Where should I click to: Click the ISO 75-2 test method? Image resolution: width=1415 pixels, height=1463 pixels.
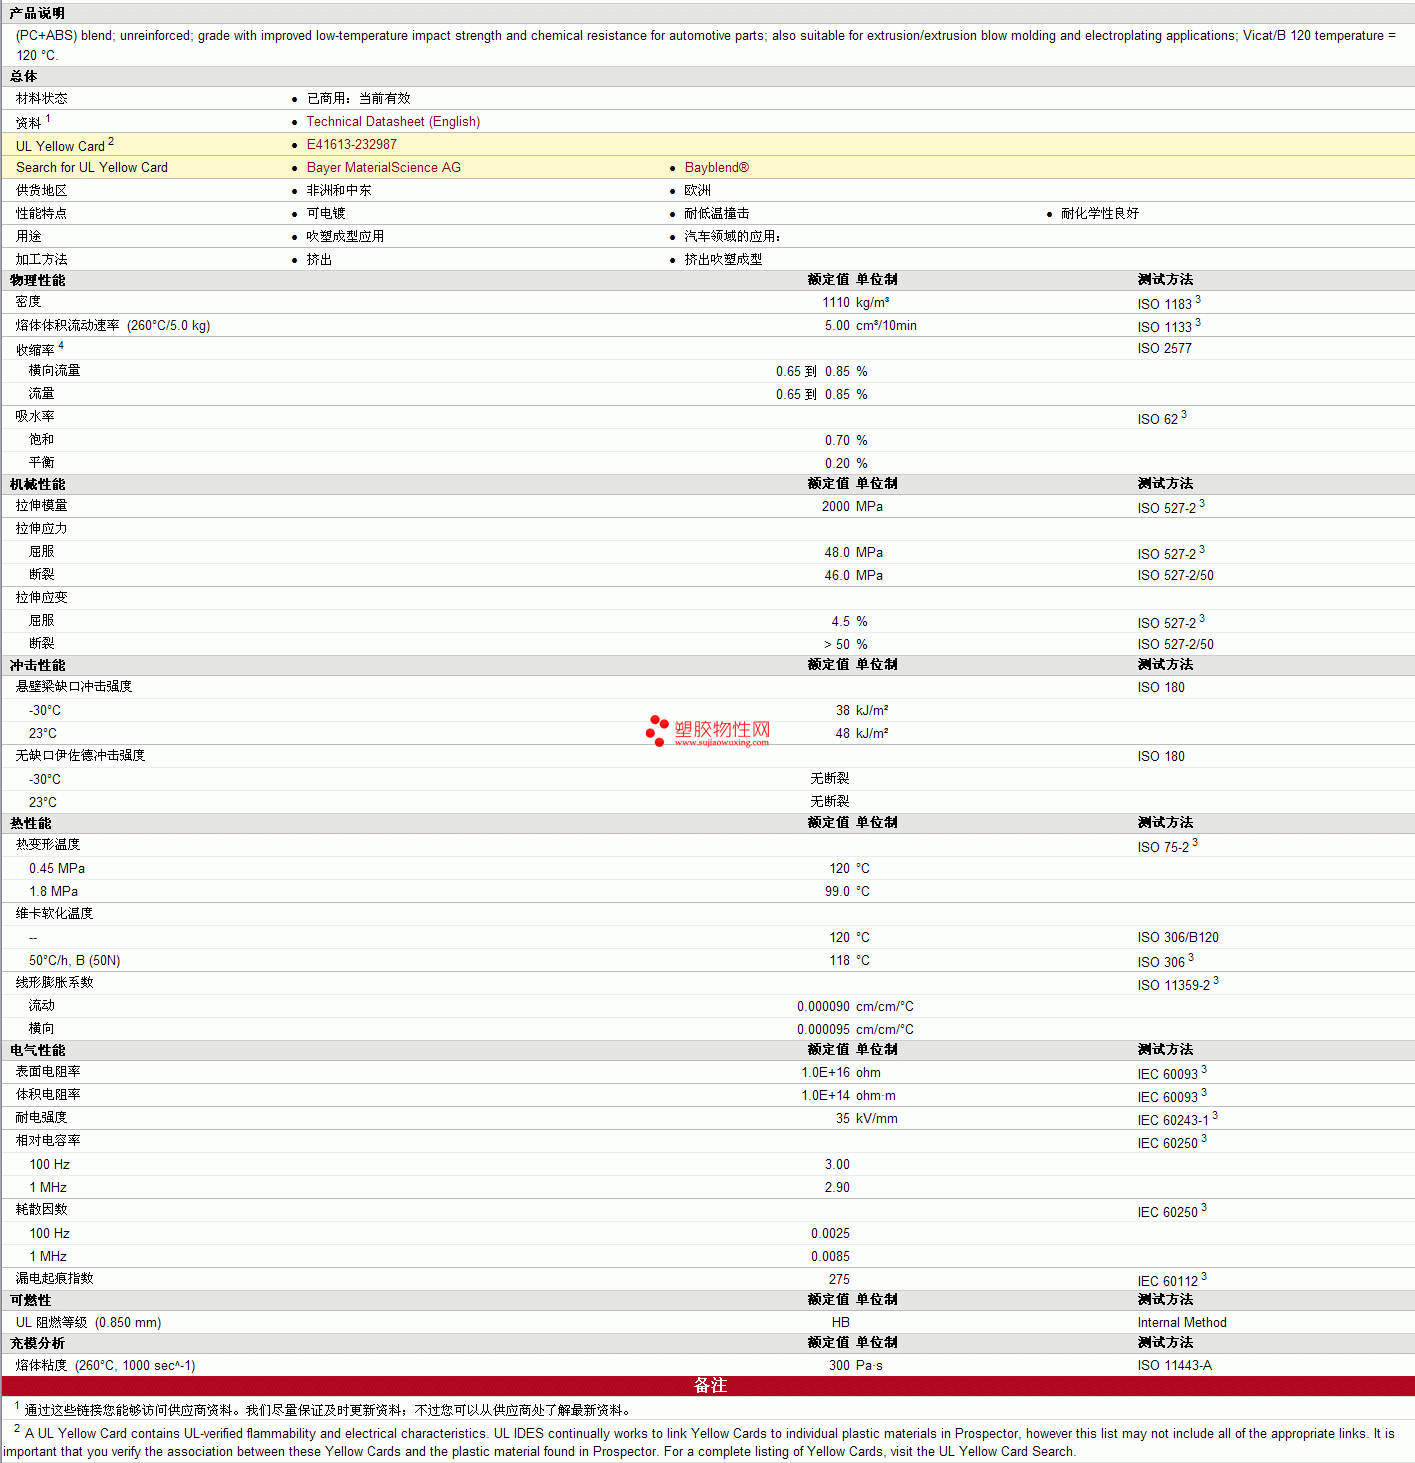click(1163, 846)
